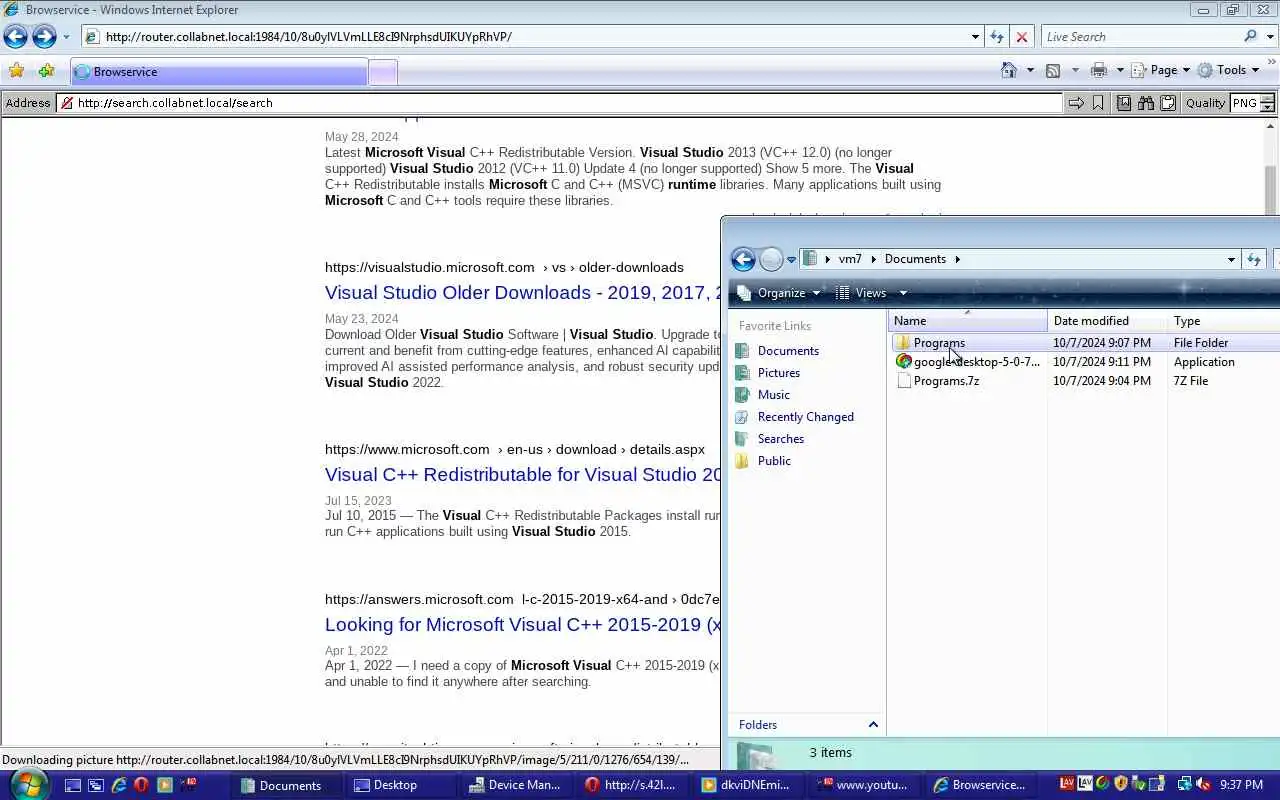The width and height of the screenshot is (1280, 800).
Task: Click the security shield tray icon
Action: click(1120, 784)
